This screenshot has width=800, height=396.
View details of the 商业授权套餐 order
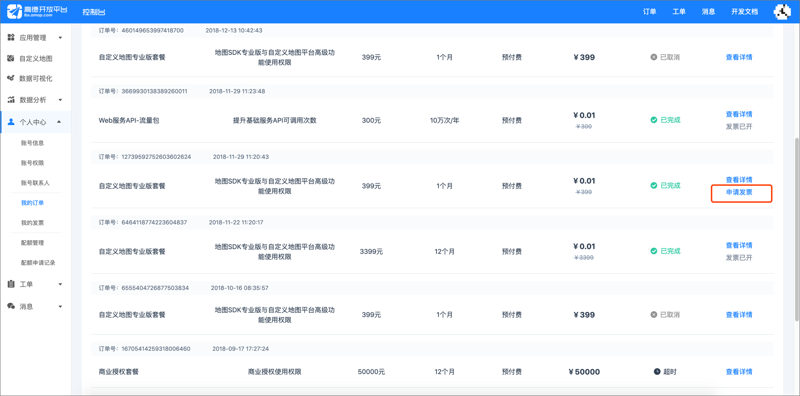click(739, 372)
